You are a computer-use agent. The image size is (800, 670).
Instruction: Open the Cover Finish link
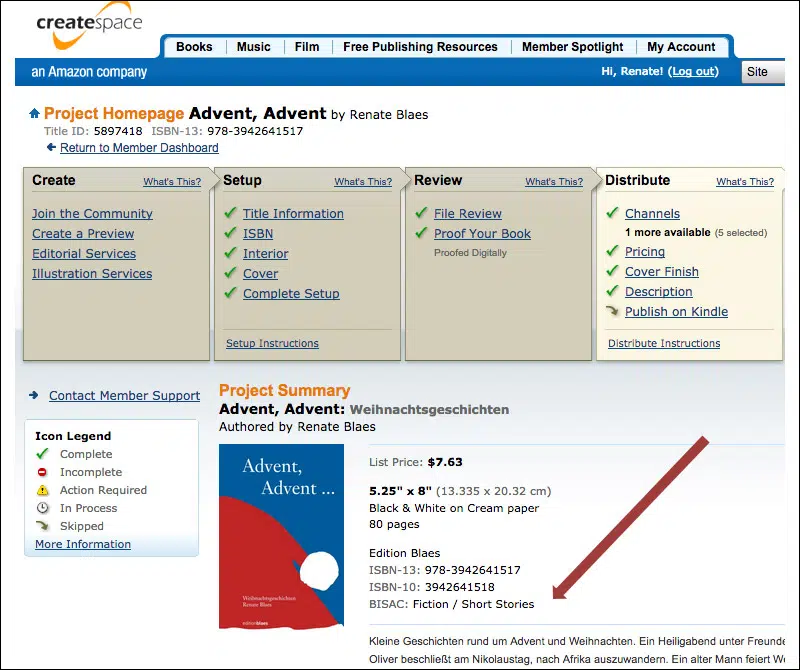tap(662, 271)
